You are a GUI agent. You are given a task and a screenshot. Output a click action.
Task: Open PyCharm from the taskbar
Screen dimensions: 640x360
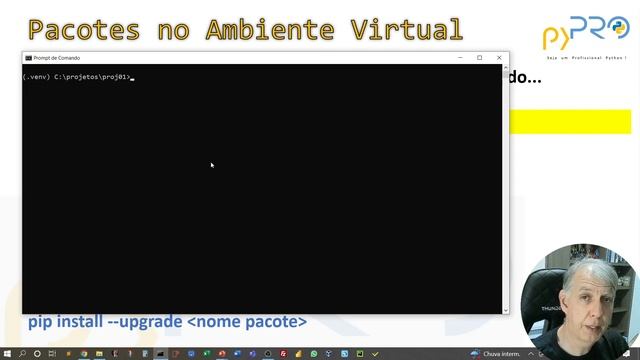tap(360, 354)
